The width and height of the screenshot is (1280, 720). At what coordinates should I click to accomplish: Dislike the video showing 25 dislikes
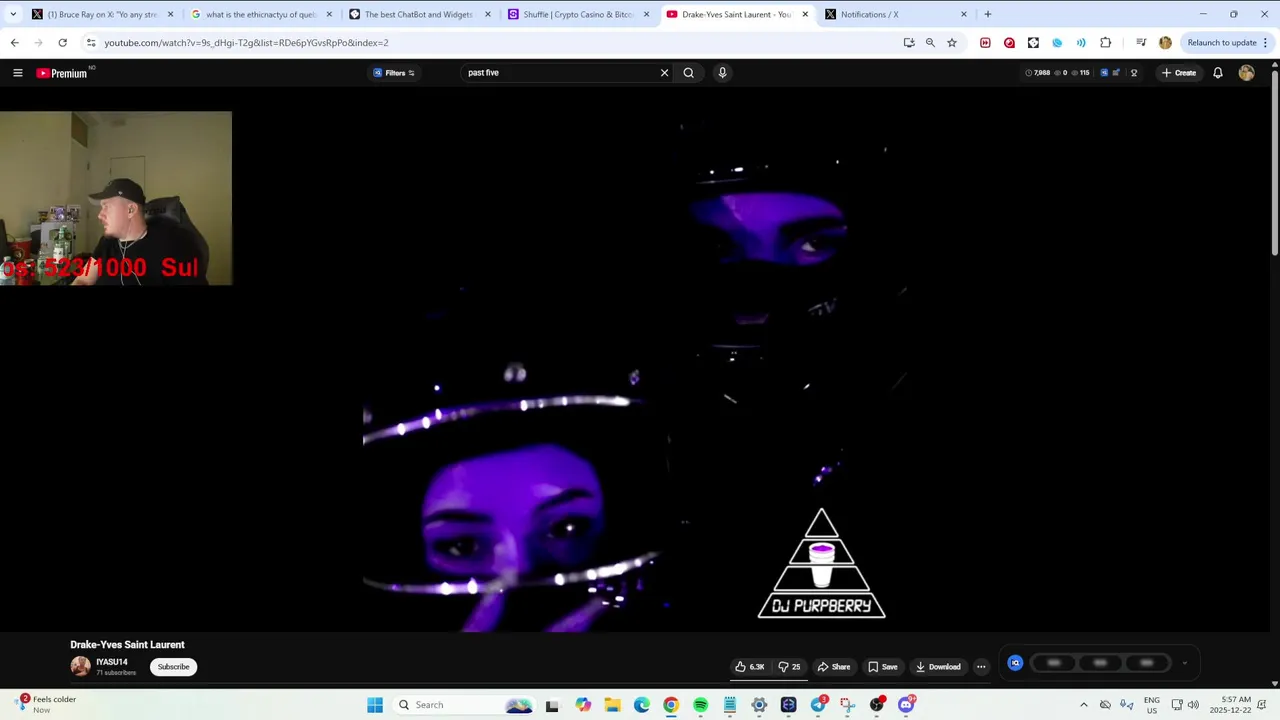[789, 667]
